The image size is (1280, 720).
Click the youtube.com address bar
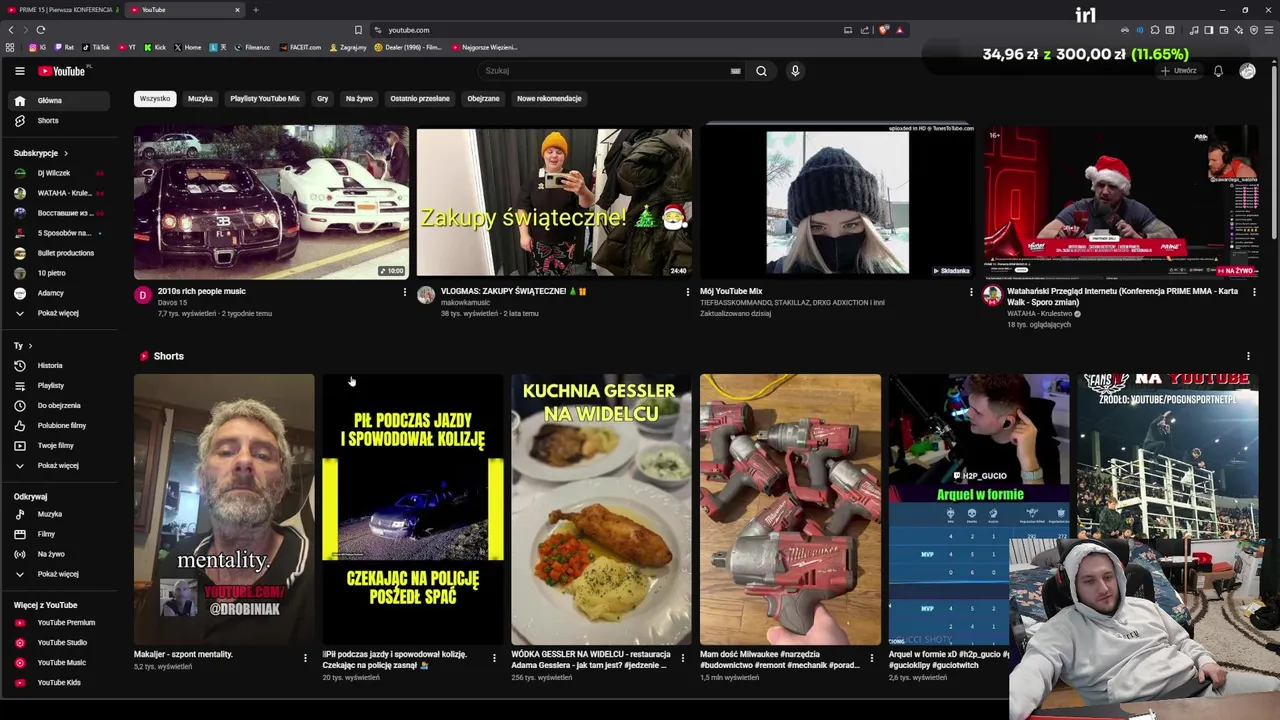[610, 30]
